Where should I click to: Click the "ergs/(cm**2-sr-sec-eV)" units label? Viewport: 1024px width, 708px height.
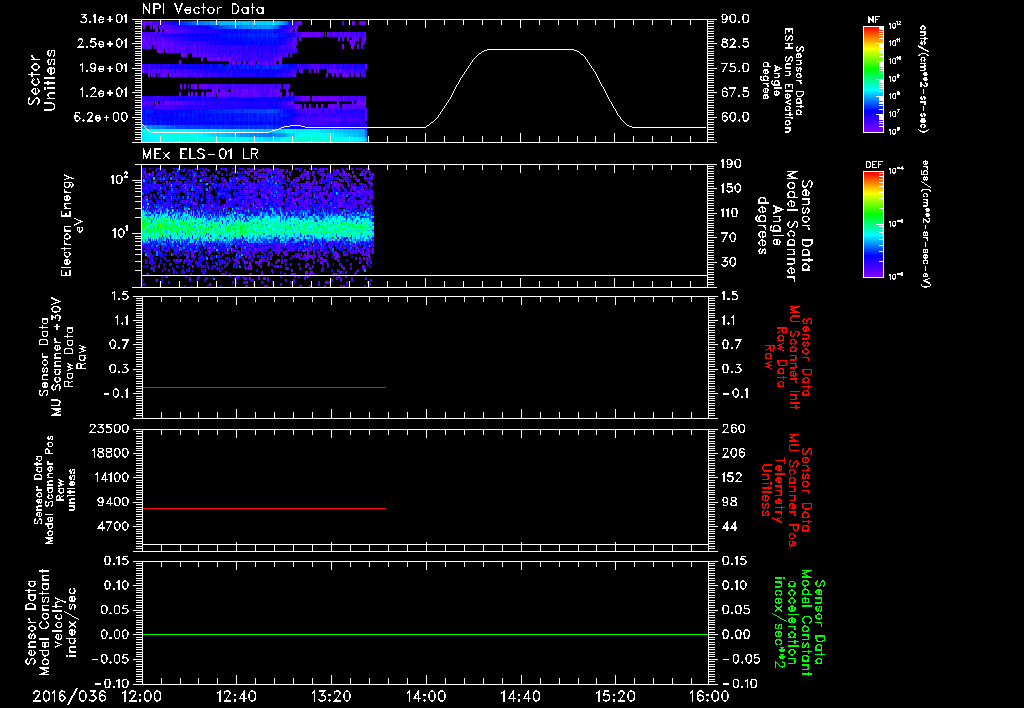tap(925, 224)
